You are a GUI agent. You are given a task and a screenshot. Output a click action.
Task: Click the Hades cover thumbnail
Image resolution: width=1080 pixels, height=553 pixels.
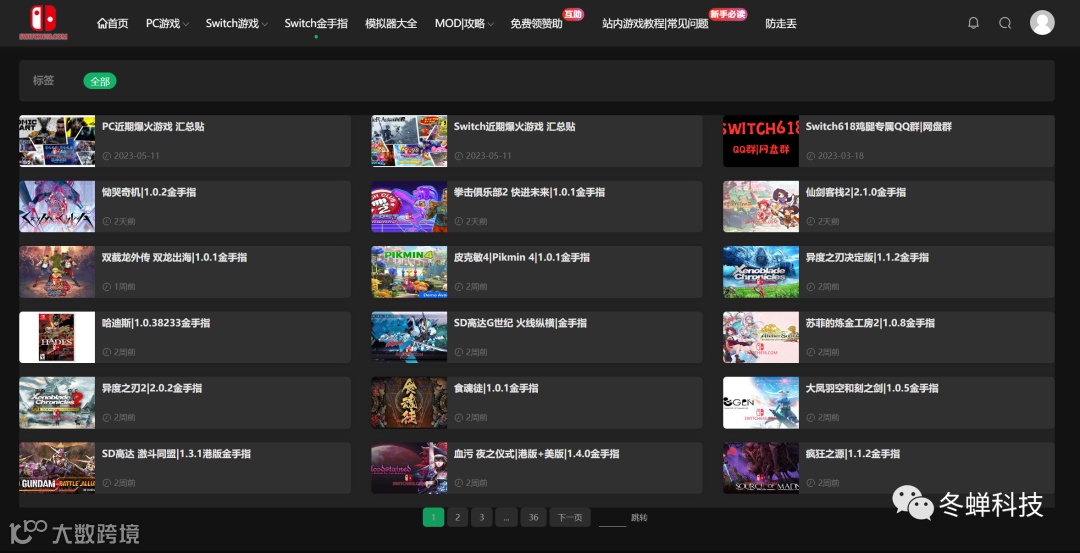point(57,337)
